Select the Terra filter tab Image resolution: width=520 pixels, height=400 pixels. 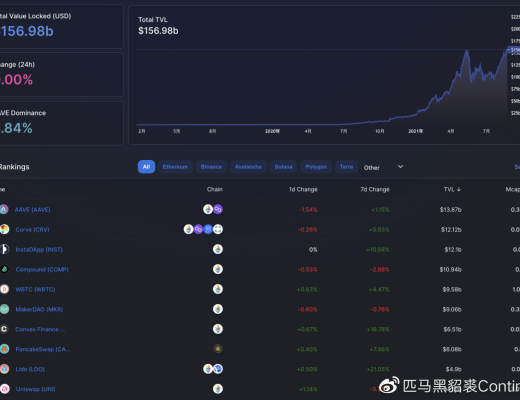[346, 167]
